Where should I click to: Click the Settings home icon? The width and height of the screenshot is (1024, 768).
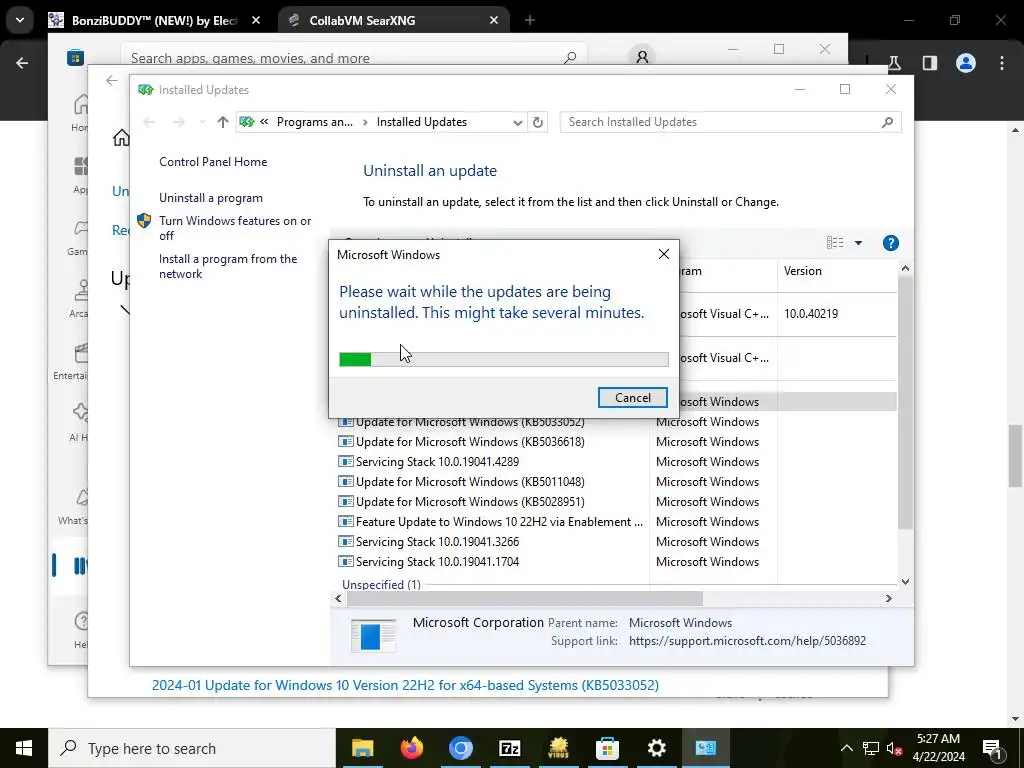(121, 138)
